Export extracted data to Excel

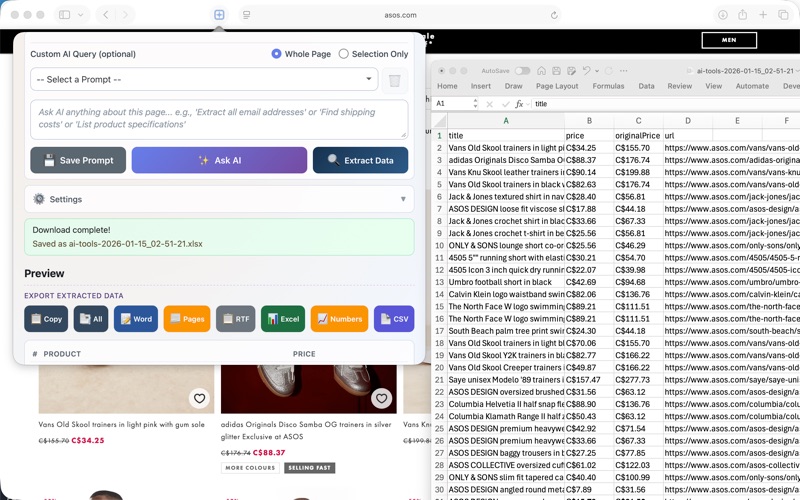[283, 319]
